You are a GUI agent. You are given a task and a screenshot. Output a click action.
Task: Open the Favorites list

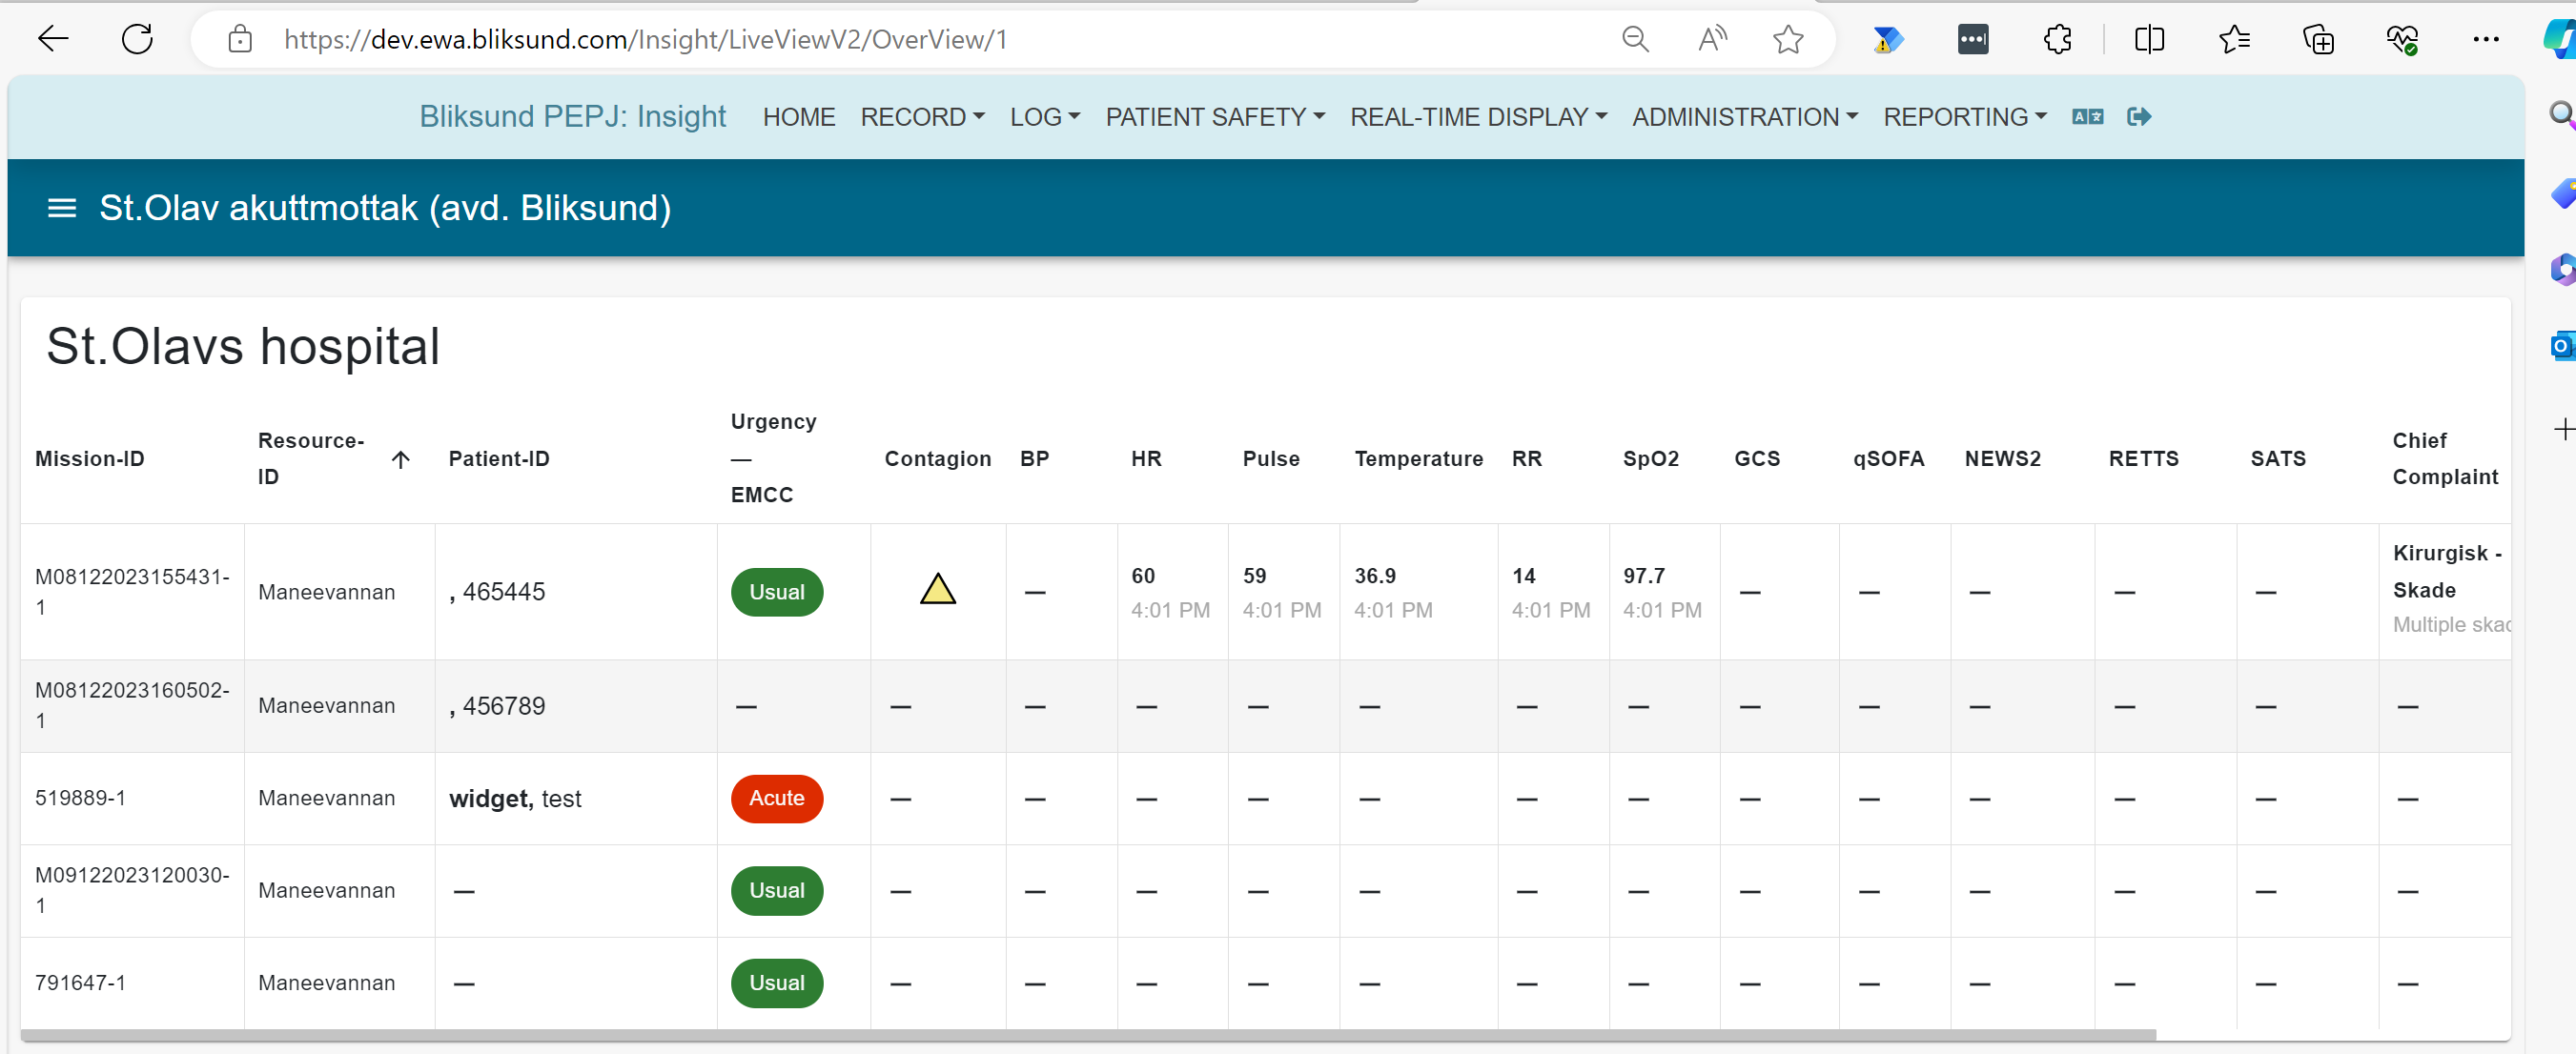2234,39
